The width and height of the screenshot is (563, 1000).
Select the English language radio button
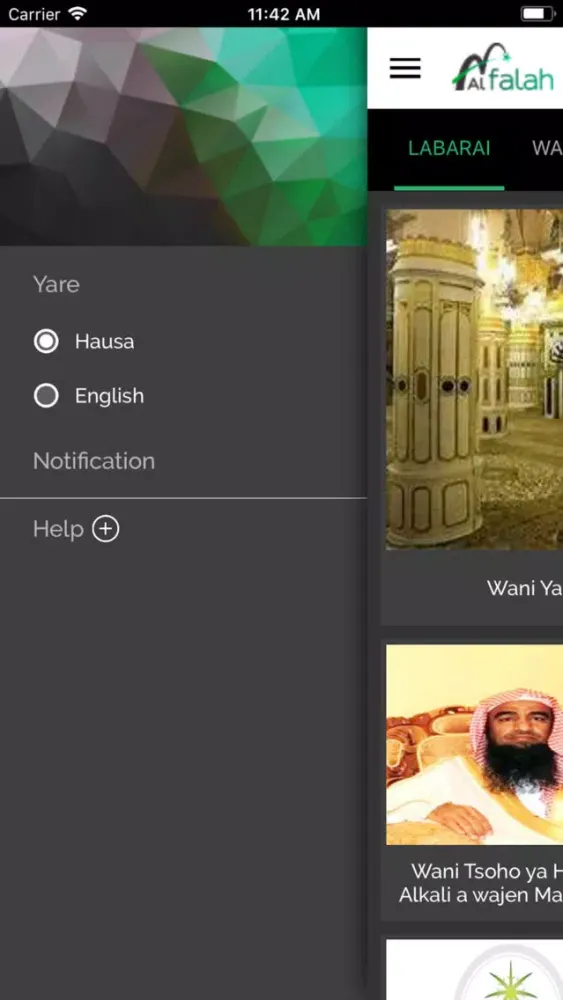(46, 396)
